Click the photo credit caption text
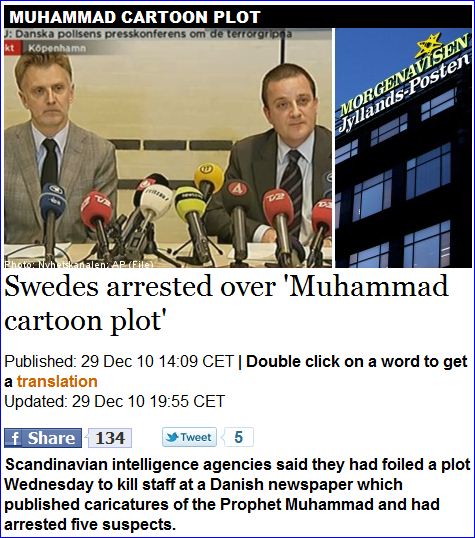475x538 pixels. (79, 264)
